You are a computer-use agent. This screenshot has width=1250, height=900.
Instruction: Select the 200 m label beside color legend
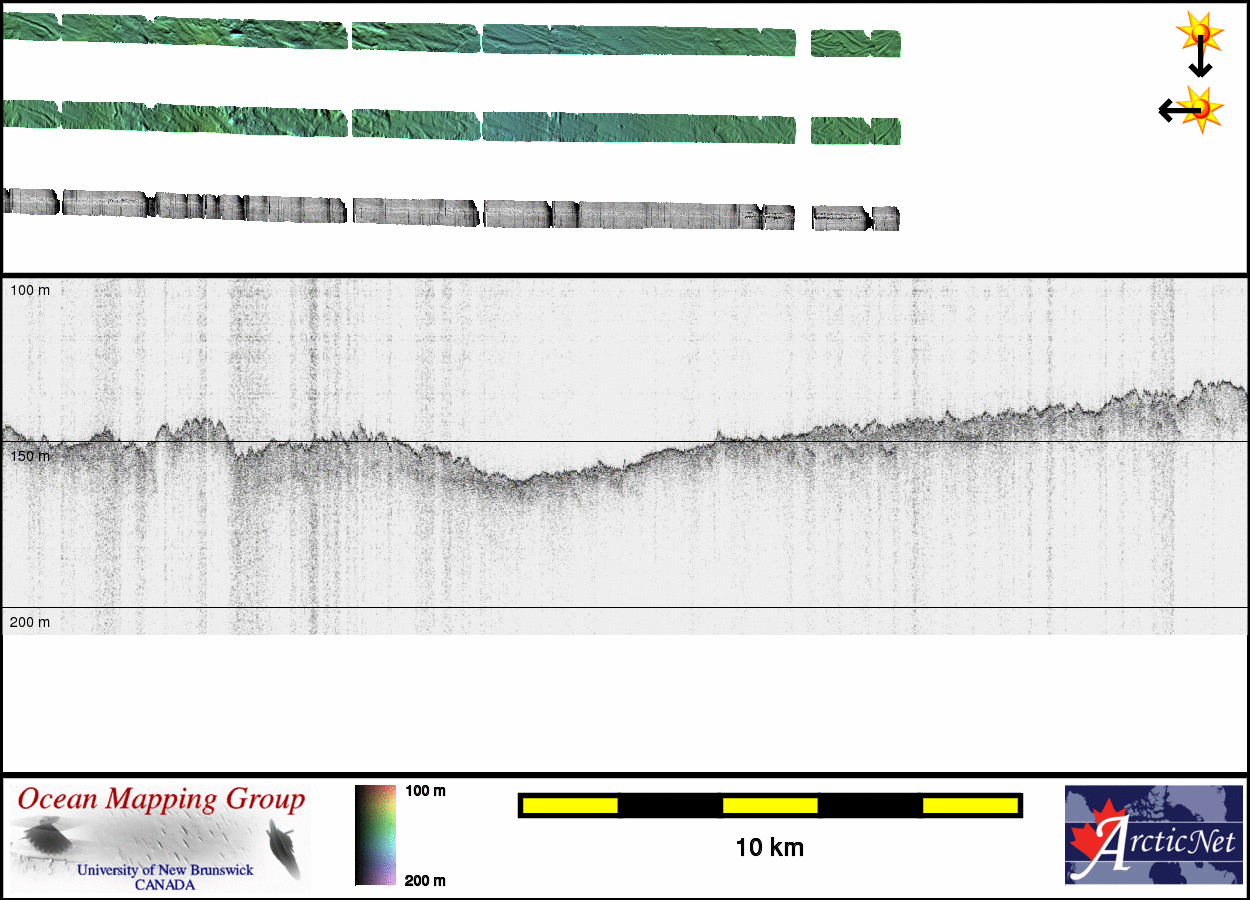[425, 880]
